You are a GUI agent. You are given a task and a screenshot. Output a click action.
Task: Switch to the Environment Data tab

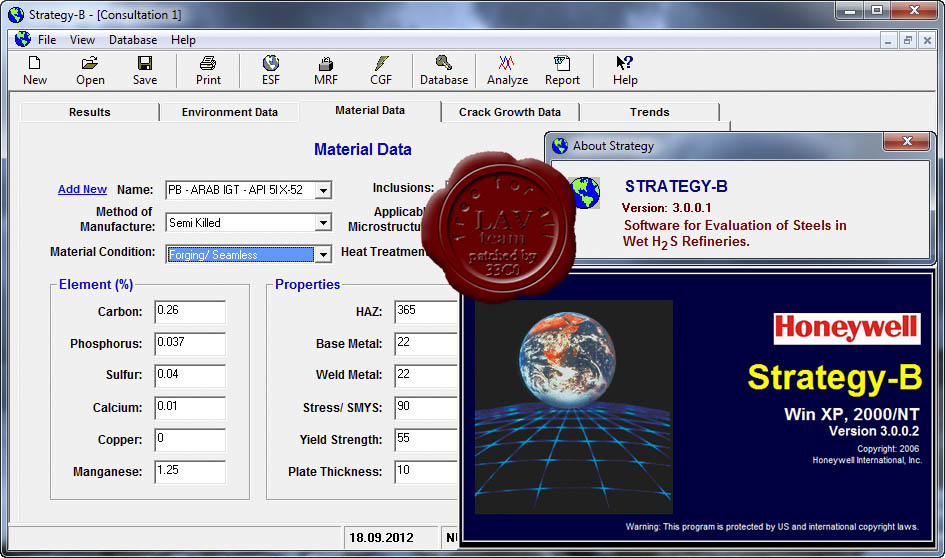pos(230,112)
